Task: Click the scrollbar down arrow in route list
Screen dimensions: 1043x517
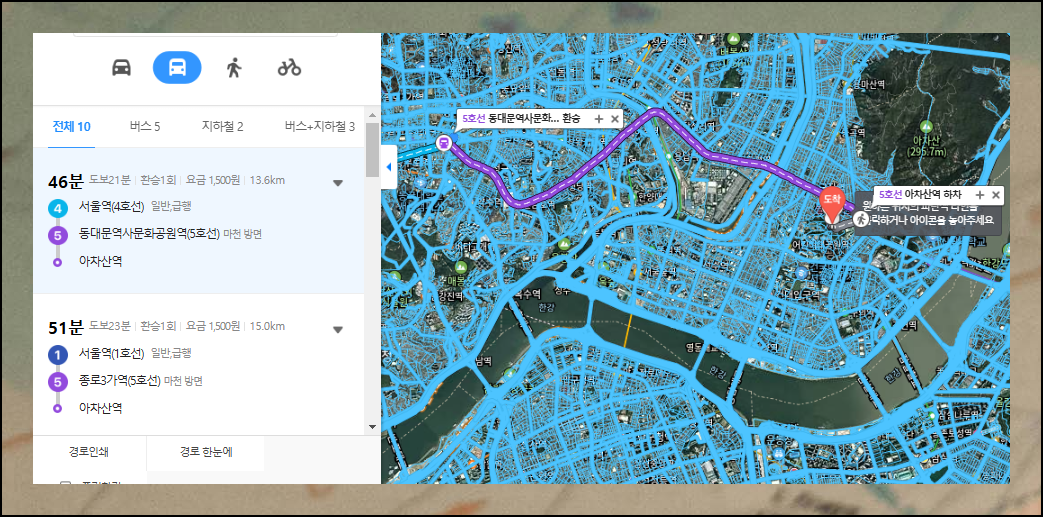Action: click(372, 427)
